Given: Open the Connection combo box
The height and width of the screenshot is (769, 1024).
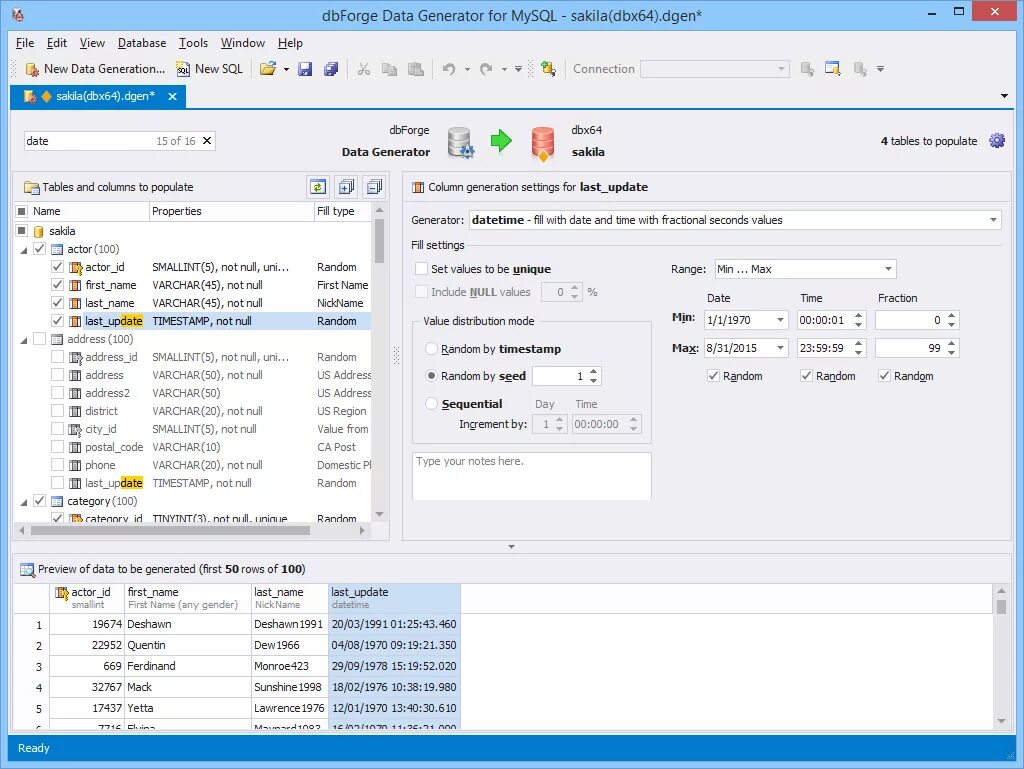Looking at the screenshot, I should point(714,69).
